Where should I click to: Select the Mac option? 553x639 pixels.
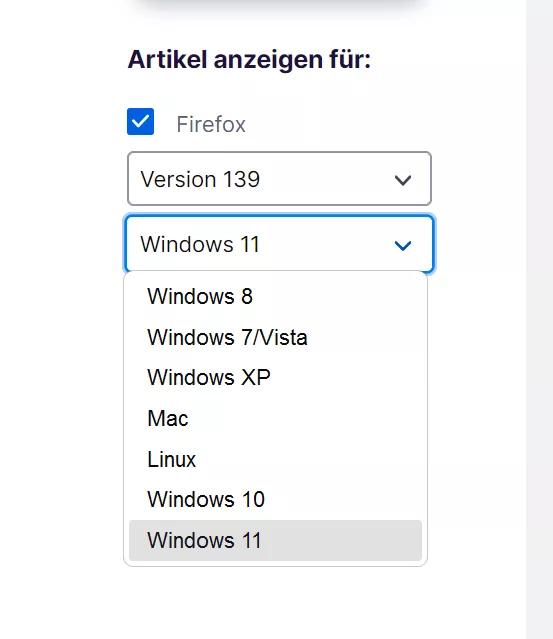[x=275, y=418]
